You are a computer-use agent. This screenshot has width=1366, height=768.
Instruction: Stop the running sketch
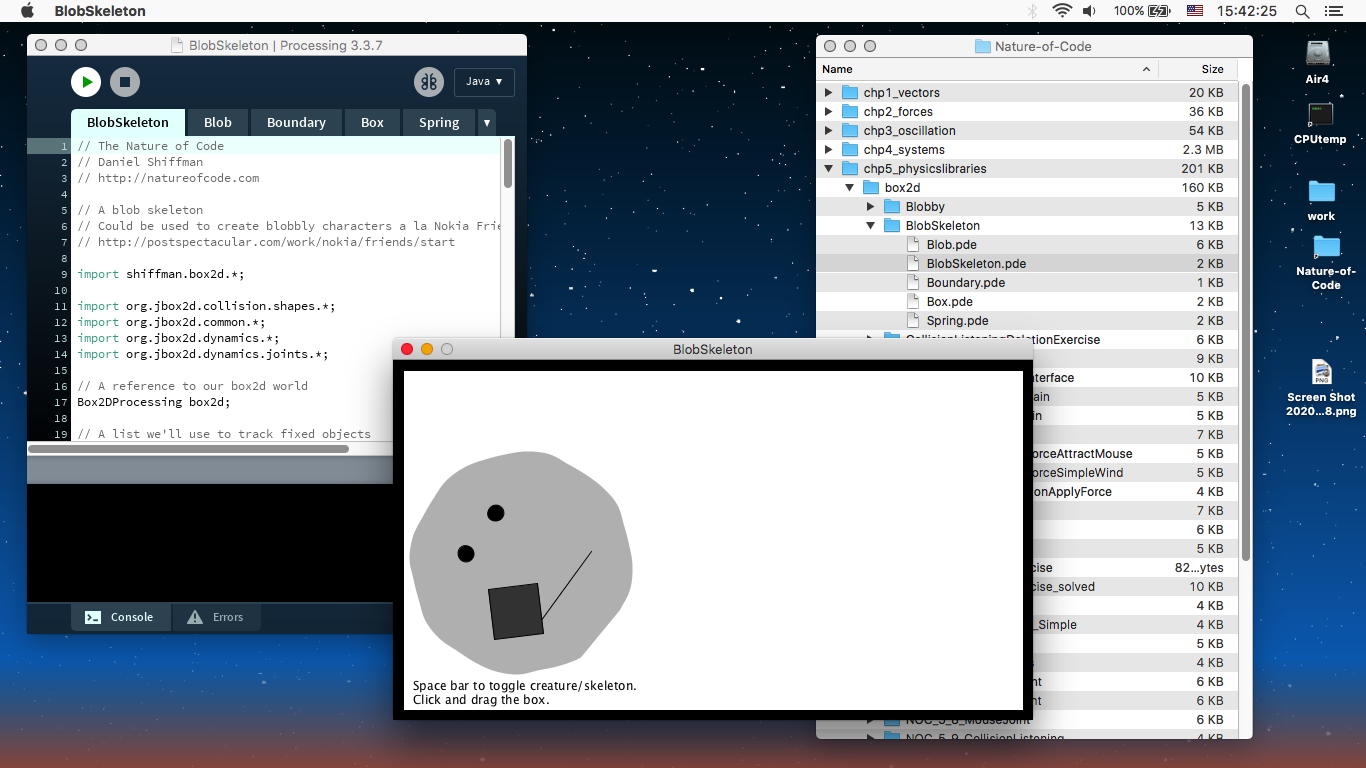125,82
